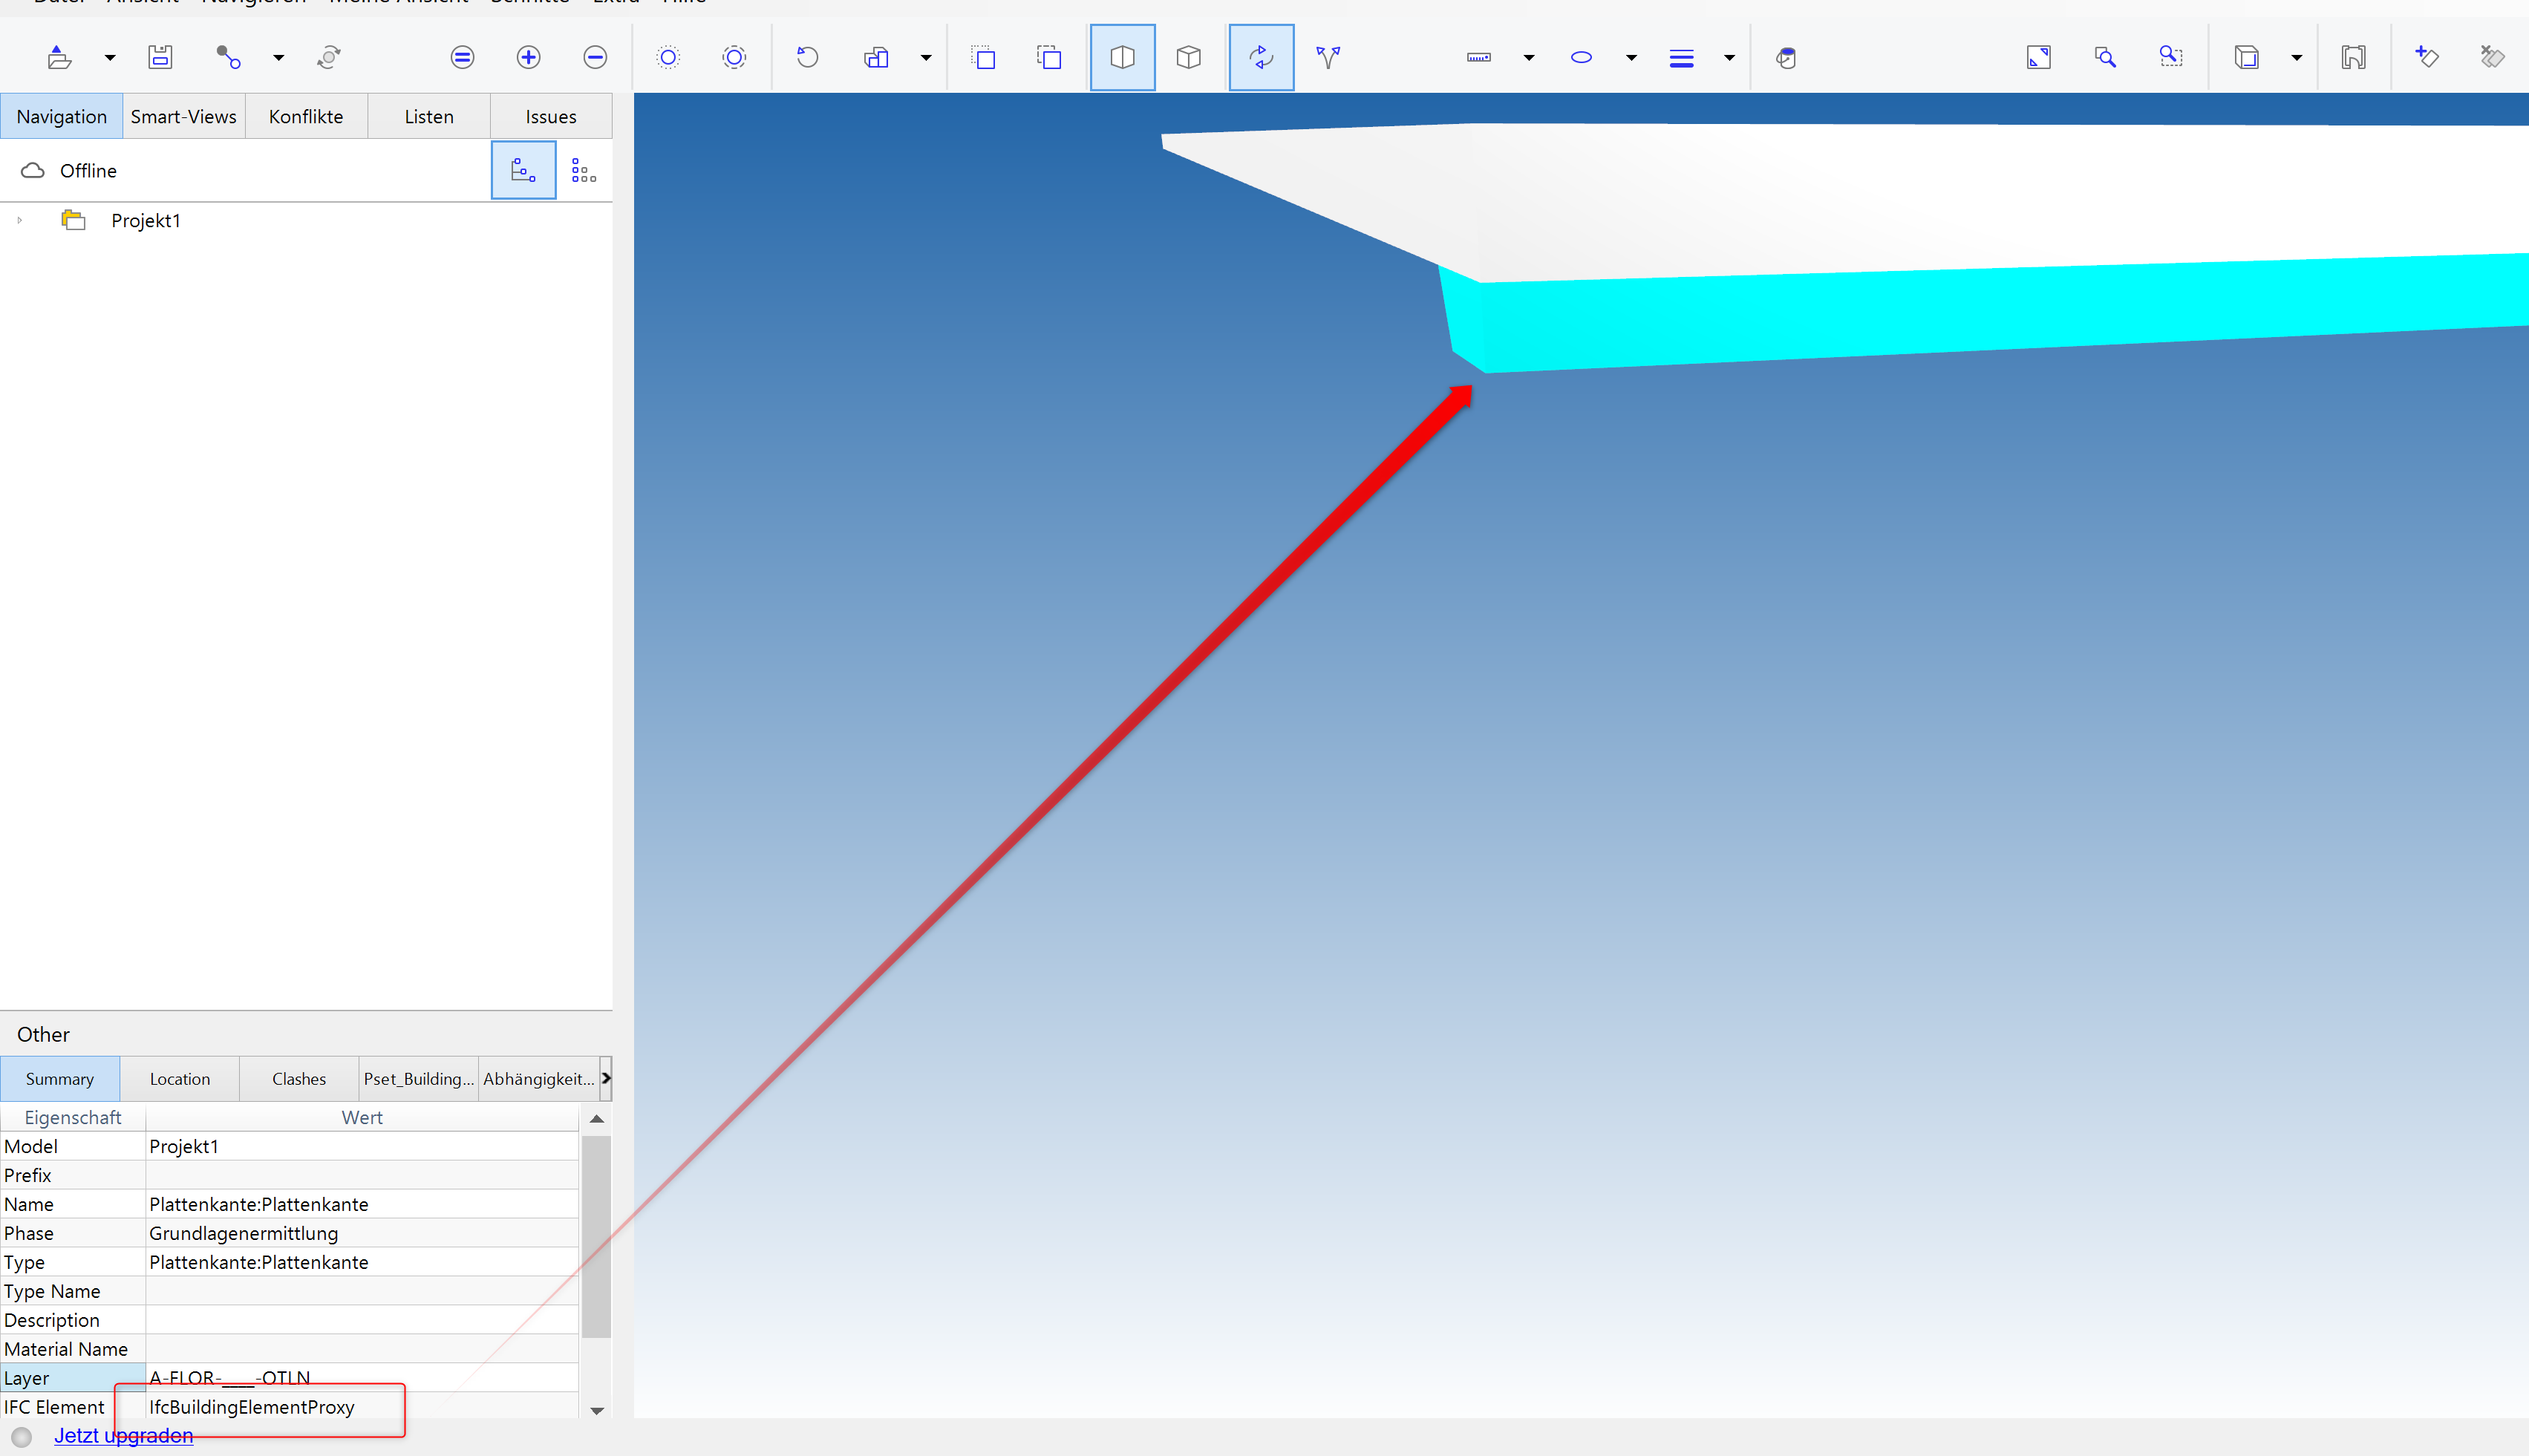Open the measurement tool dropdown arrow
This screenshot has width=2529, height=1456.
pos(1528,57)
